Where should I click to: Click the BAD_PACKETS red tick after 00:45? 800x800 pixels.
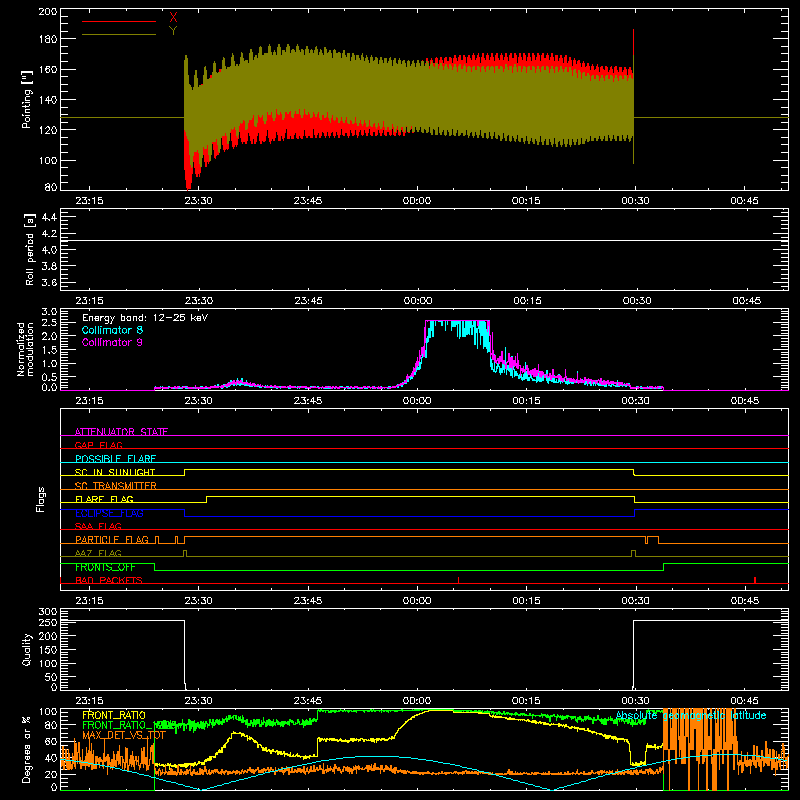[755, 580]
